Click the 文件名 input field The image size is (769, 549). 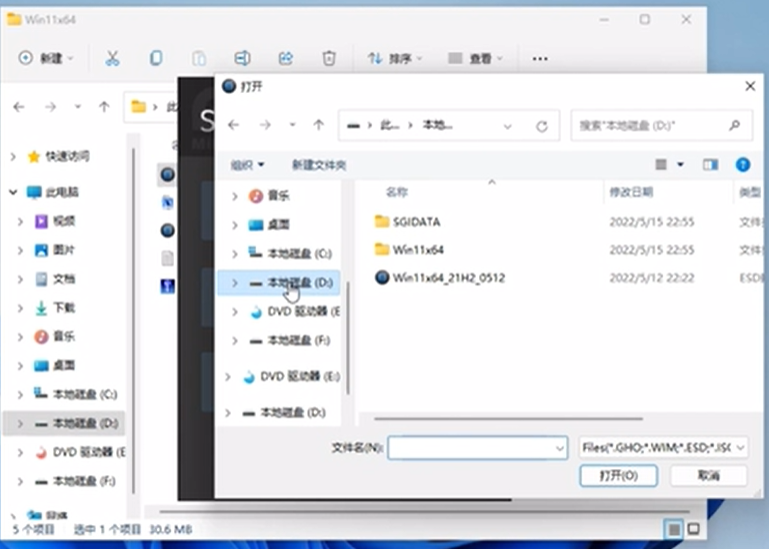(x=477, y=447)
